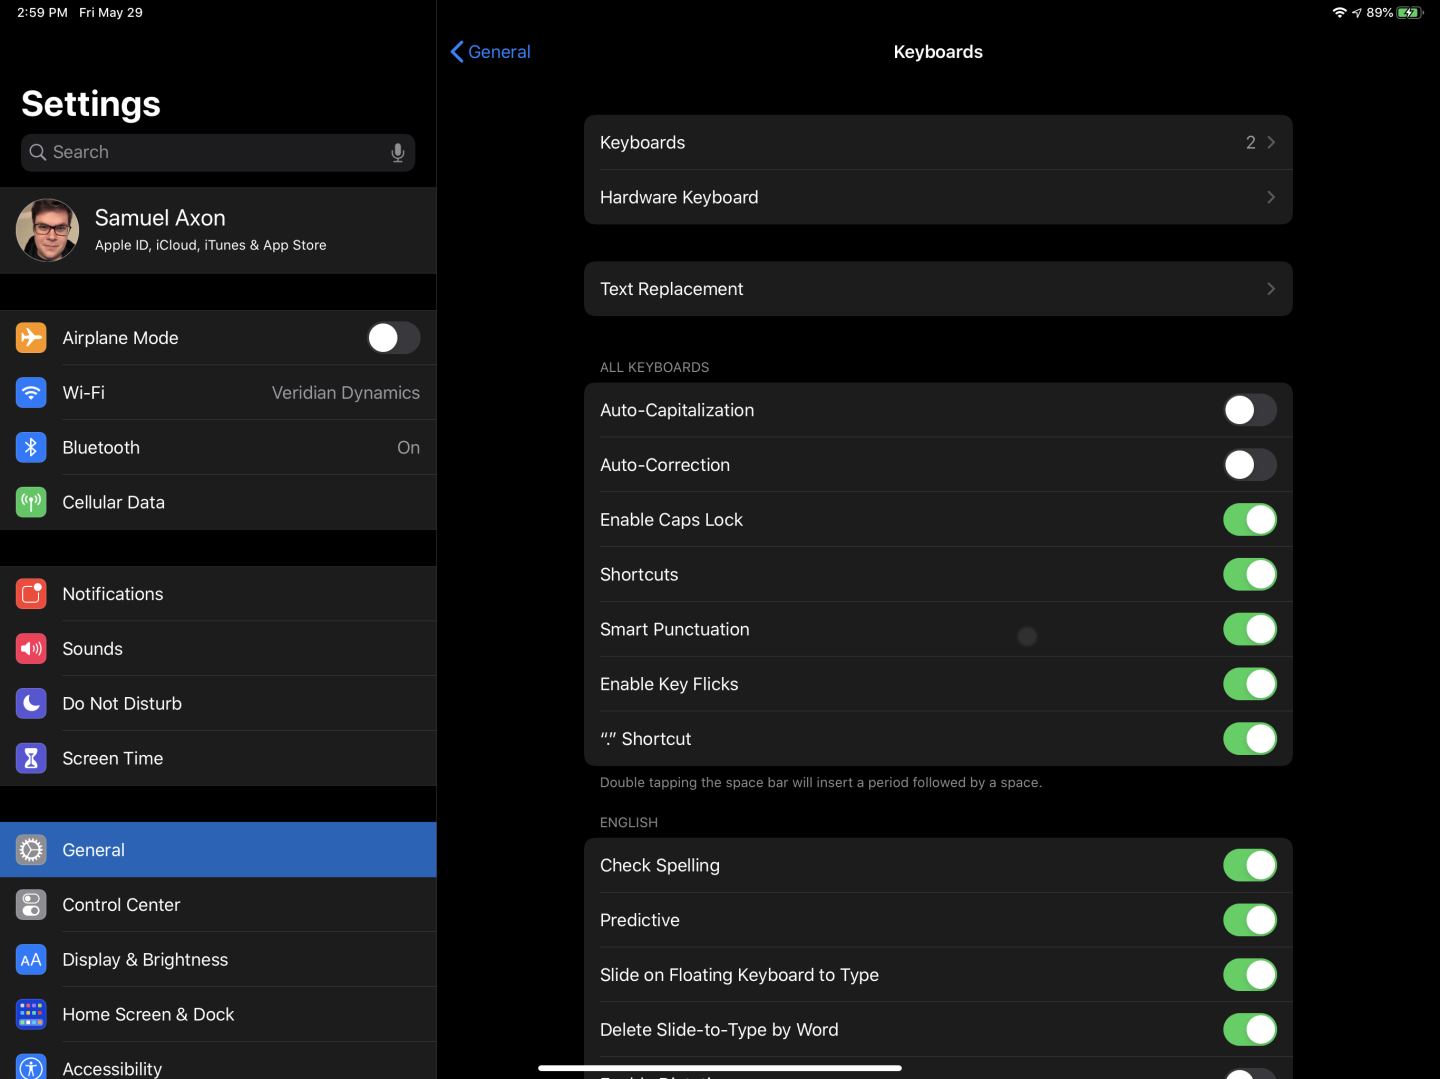Expand the Keyboards list showing 2
This screenshot has width=1440, height=1079.
(x=938, y=142)
